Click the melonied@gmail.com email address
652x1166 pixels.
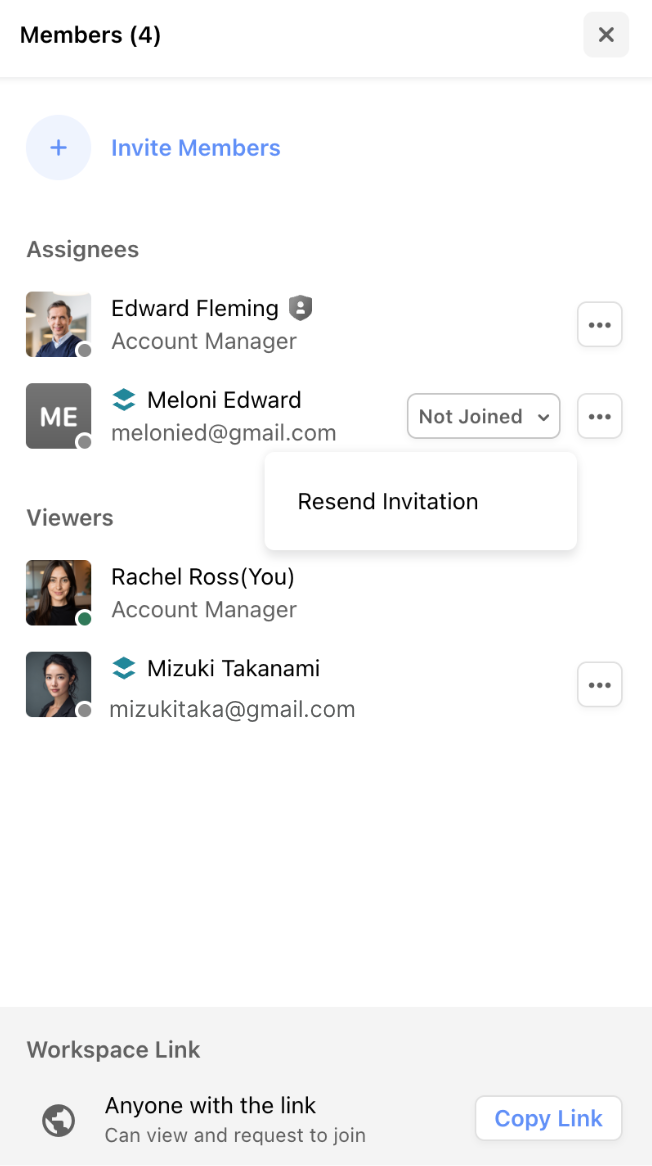click(223, 433)
